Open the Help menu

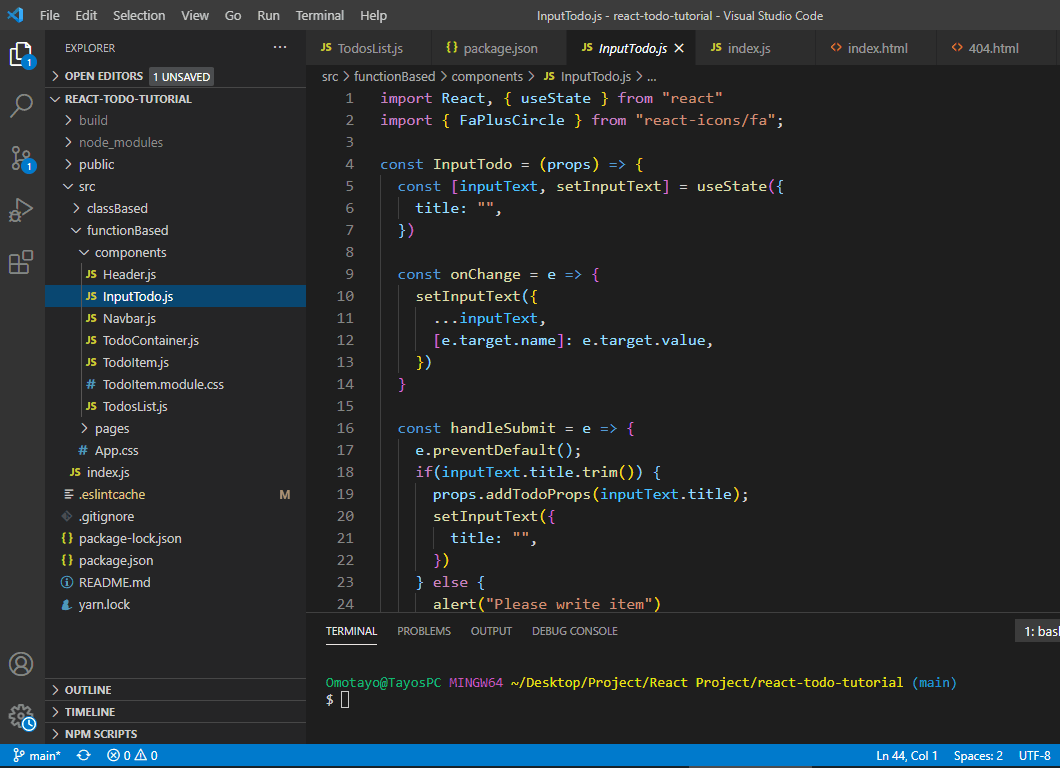tap(373, 15)
